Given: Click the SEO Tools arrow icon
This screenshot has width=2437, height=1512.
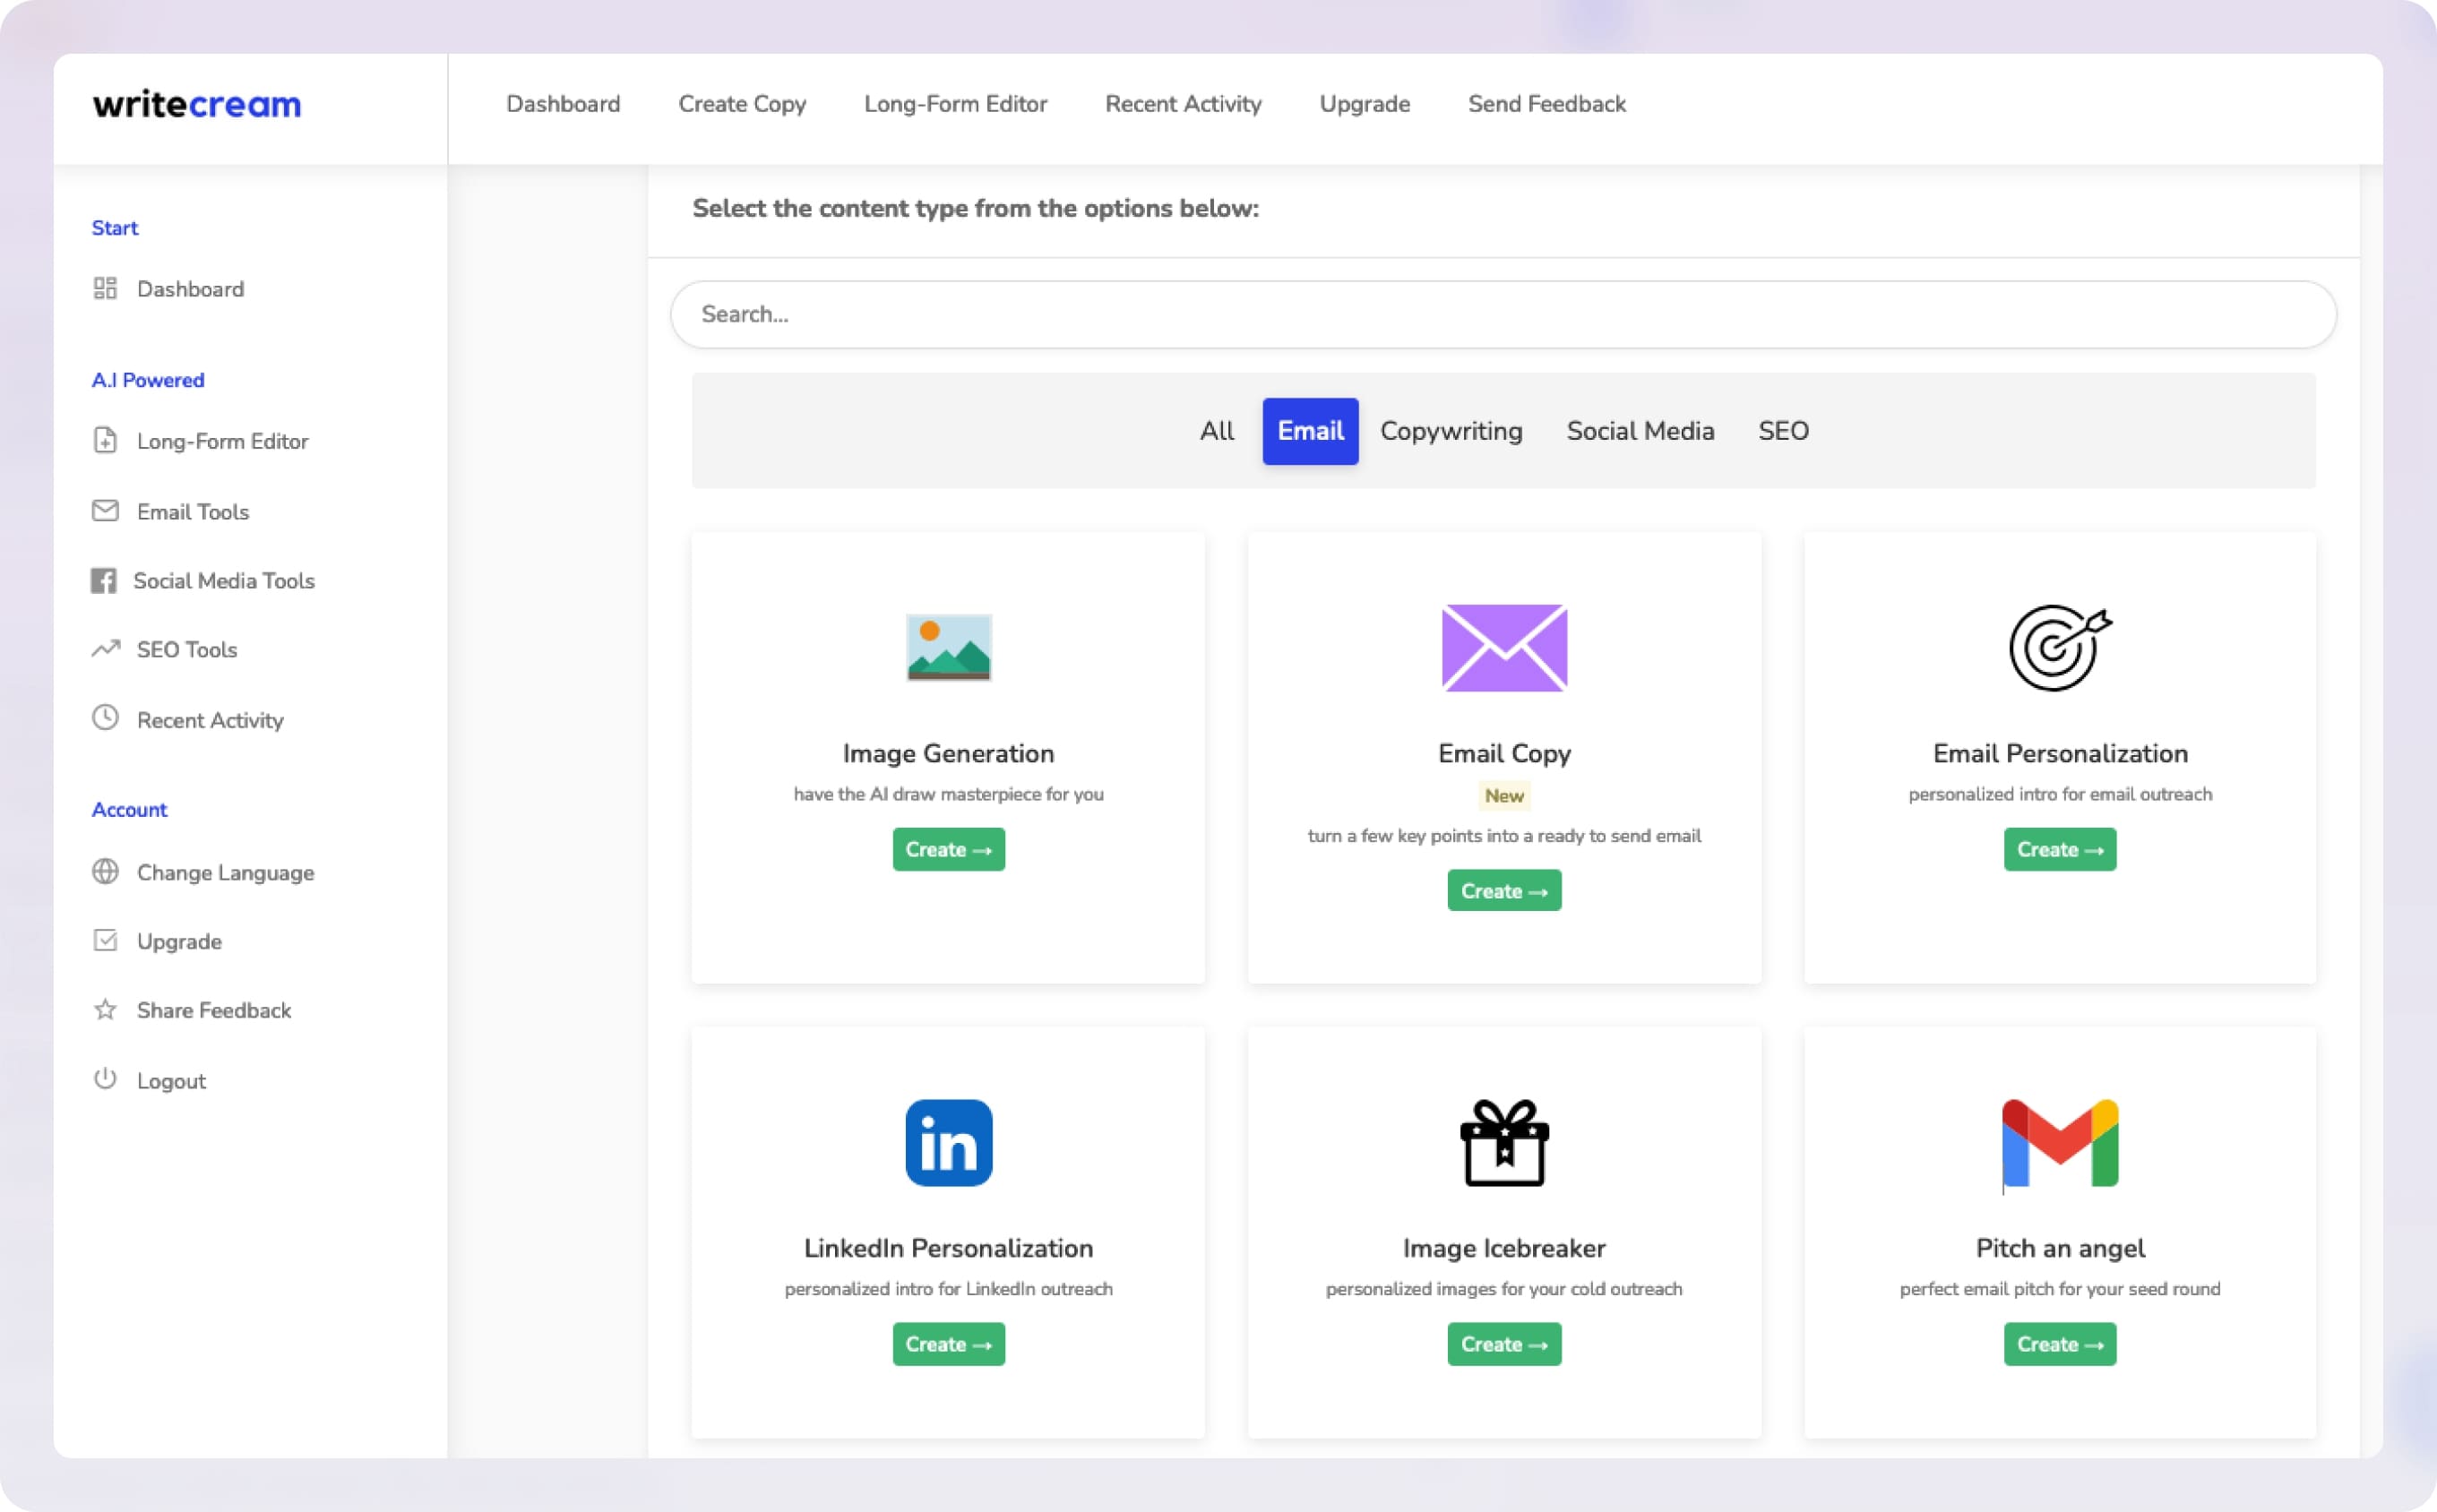Looking at the screenshot, I should pyautogui.click(x=106, y=649).
